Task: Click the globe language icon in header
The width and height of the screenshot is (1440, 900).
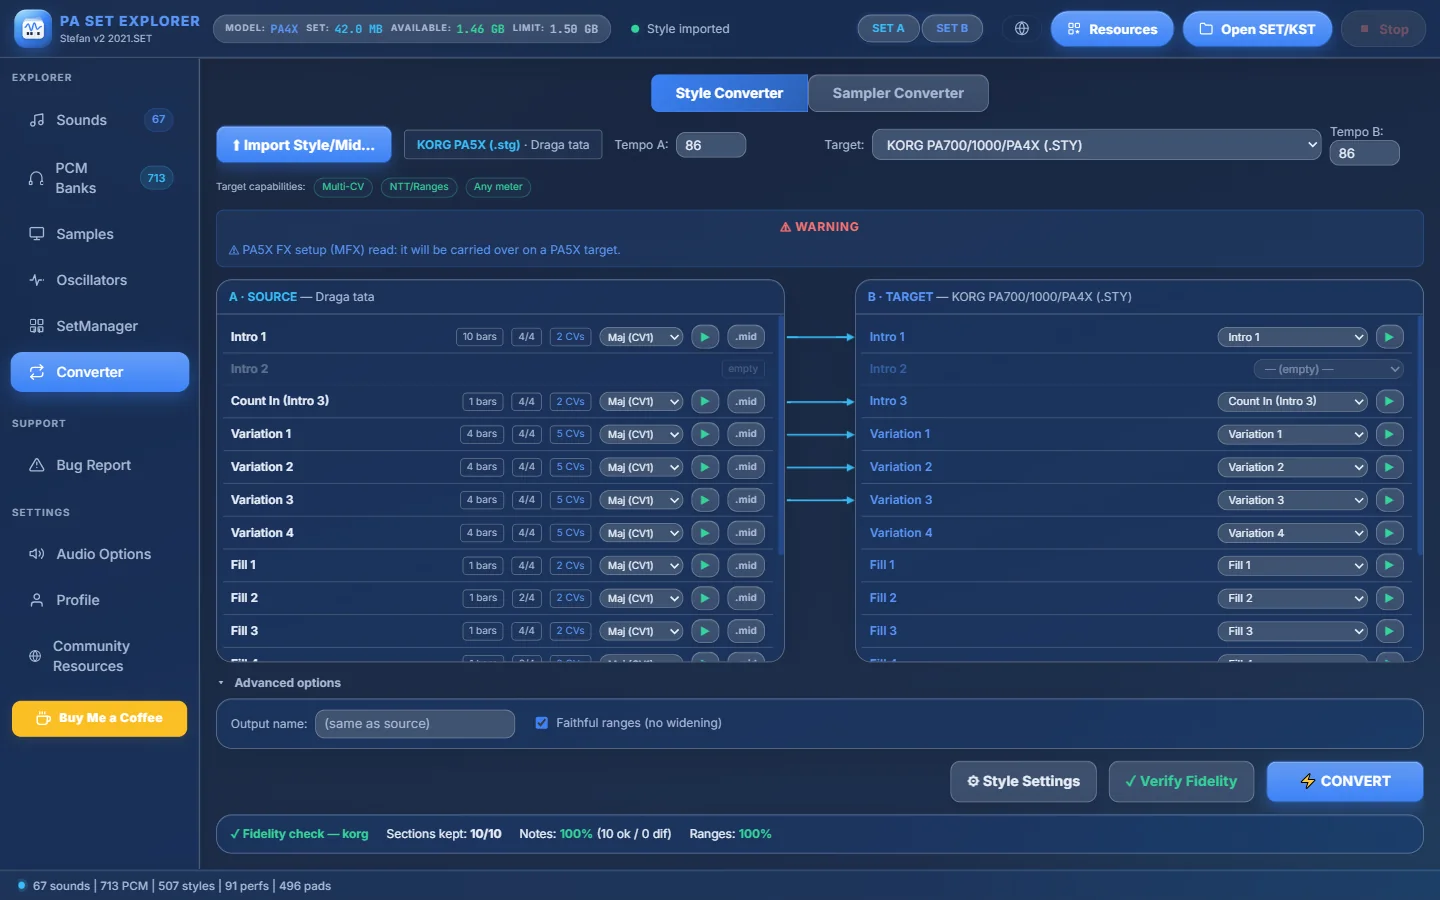Action: 1021,29
